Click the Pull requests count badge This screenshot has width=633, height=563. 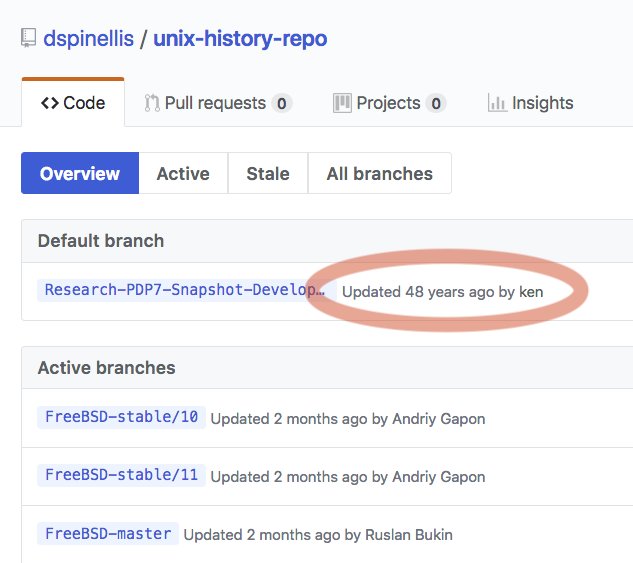click(282, 103)
